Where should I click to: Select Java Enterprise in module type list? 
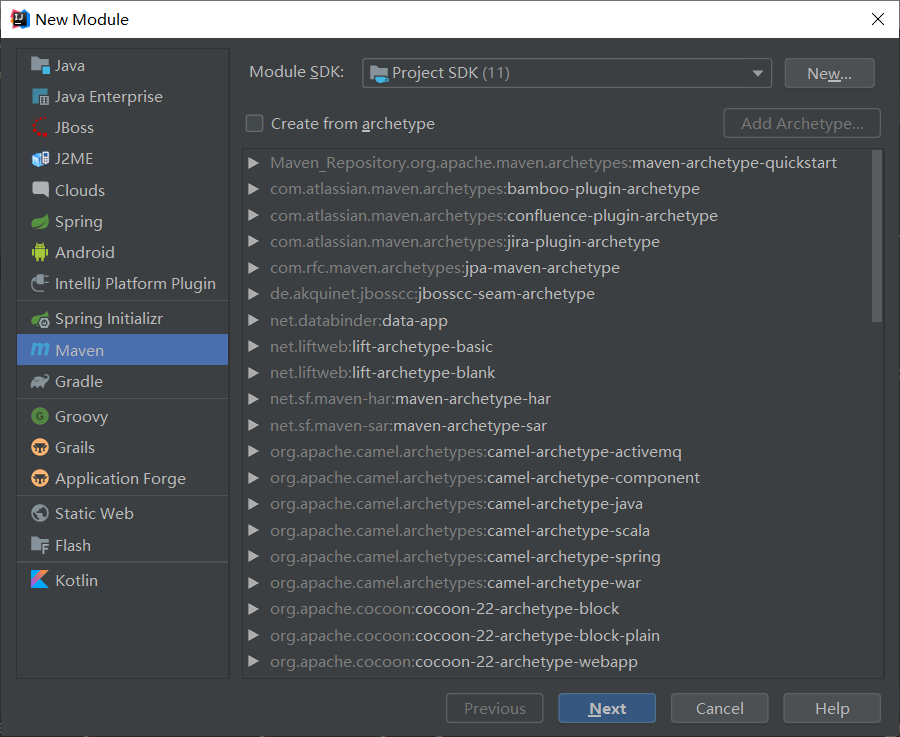pyautogui.click(x=122, y=96)
